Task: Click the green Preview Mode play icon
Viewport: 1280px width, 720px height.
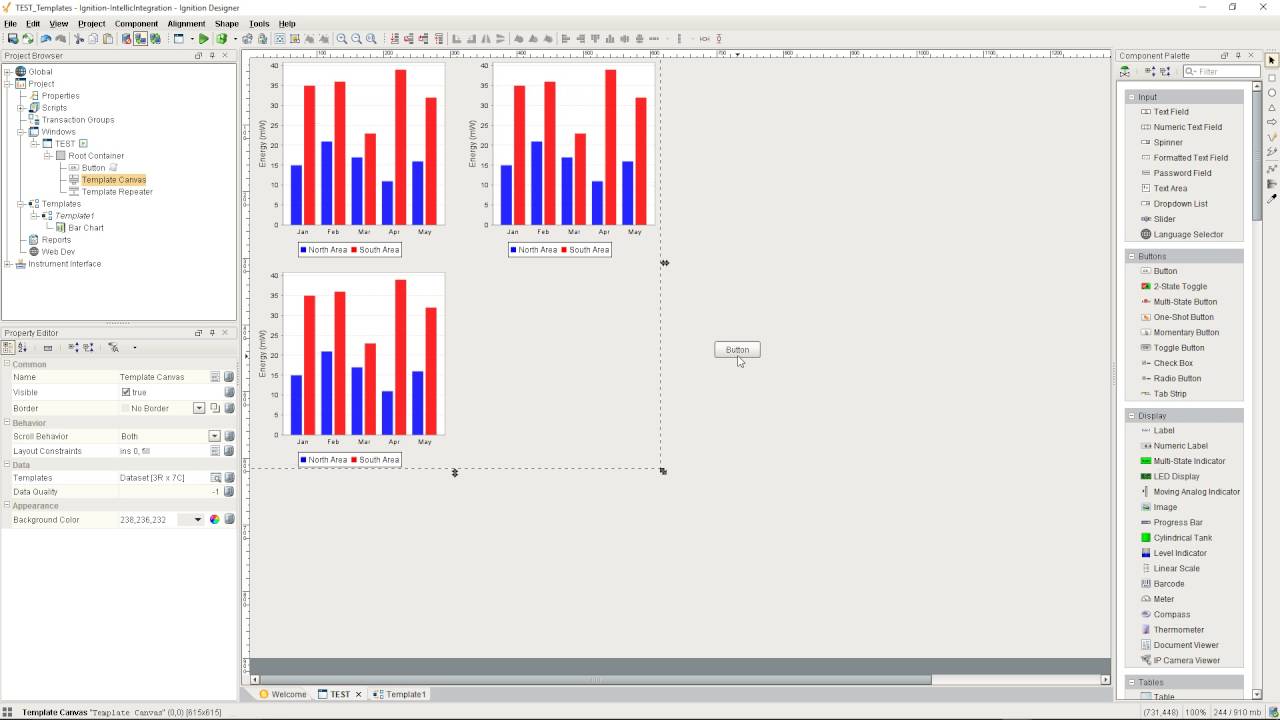Action: (x=203, y=39)
